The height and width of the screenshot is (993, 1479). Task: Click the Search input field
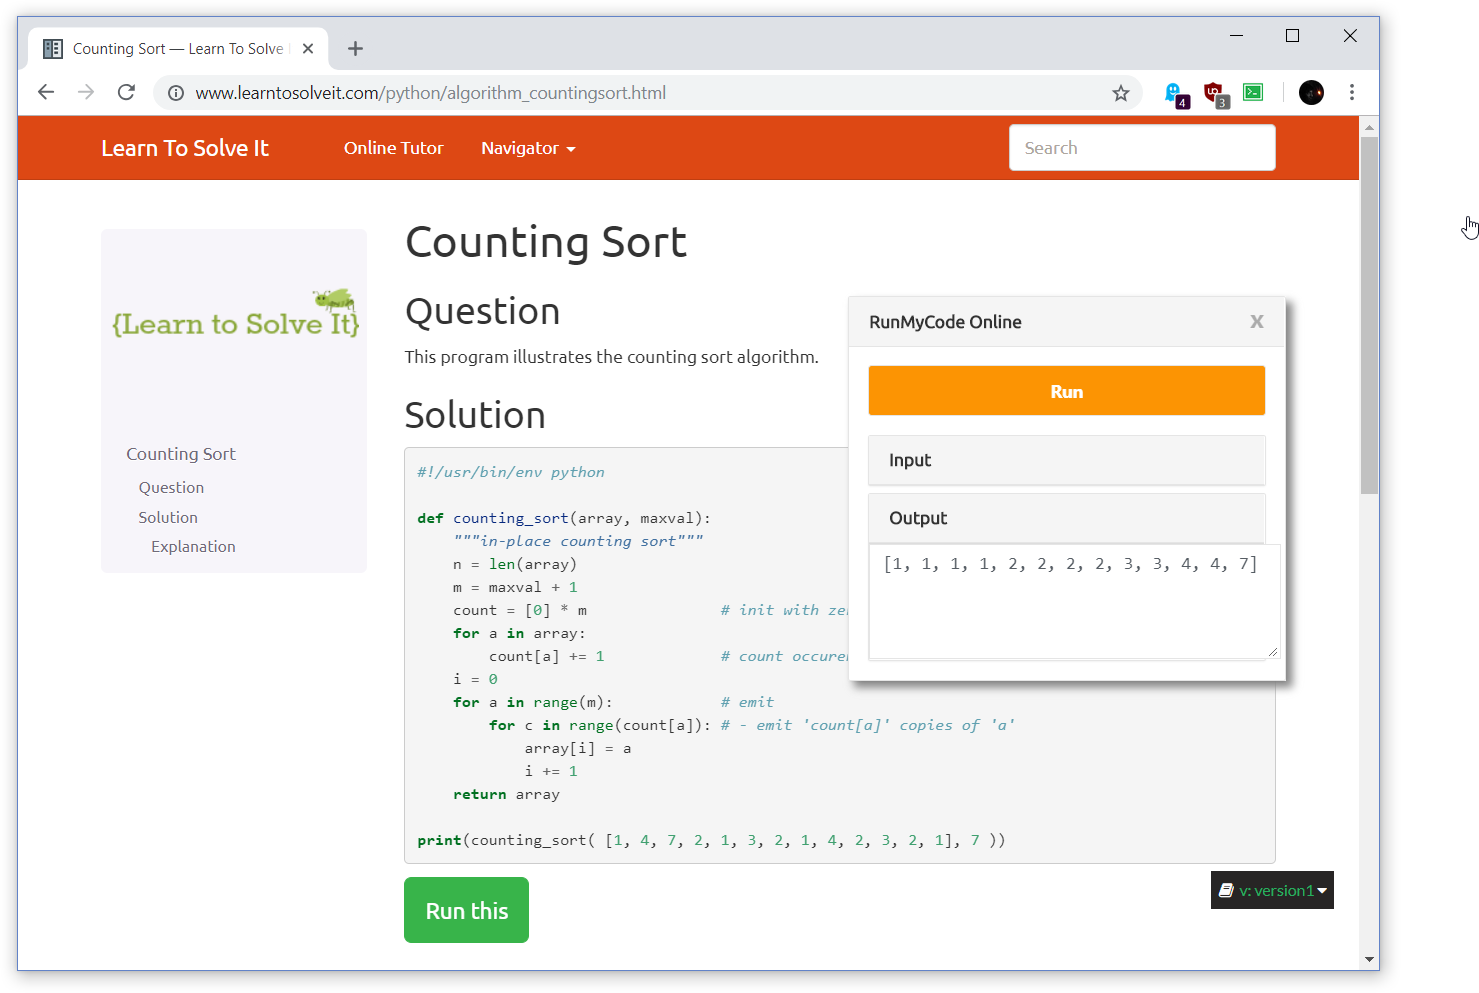1142,148
